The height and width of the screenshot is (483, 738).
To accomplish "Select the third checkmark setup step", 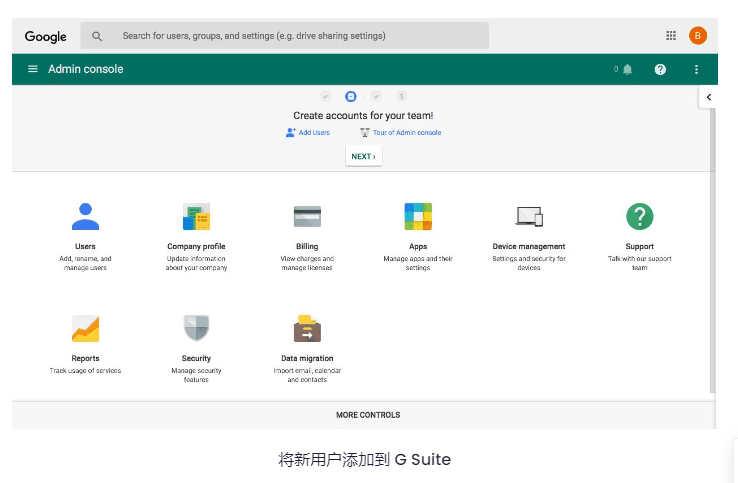I will [376, 97].
